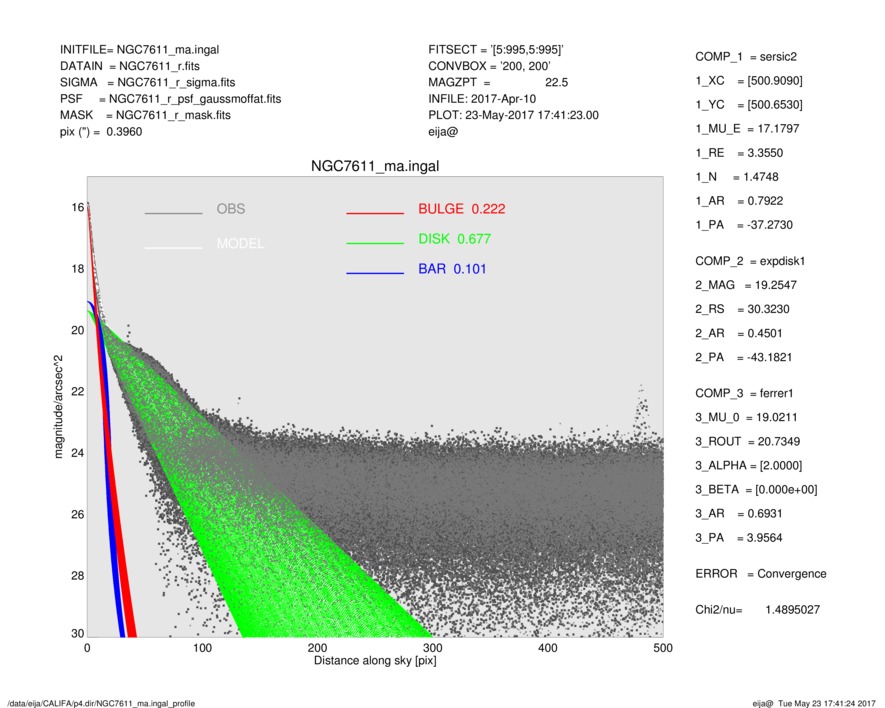885x708 pixels.
Task: Click the MASK = NGC7611_r_mask.fits line
Action: point(145,115)
